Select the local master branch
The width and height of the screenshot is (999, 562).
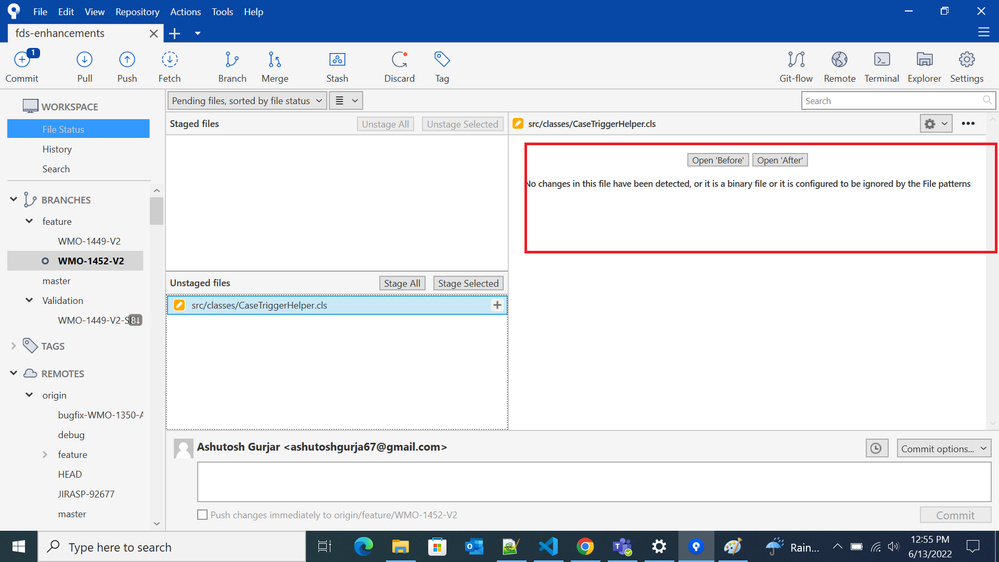point(56,280)
